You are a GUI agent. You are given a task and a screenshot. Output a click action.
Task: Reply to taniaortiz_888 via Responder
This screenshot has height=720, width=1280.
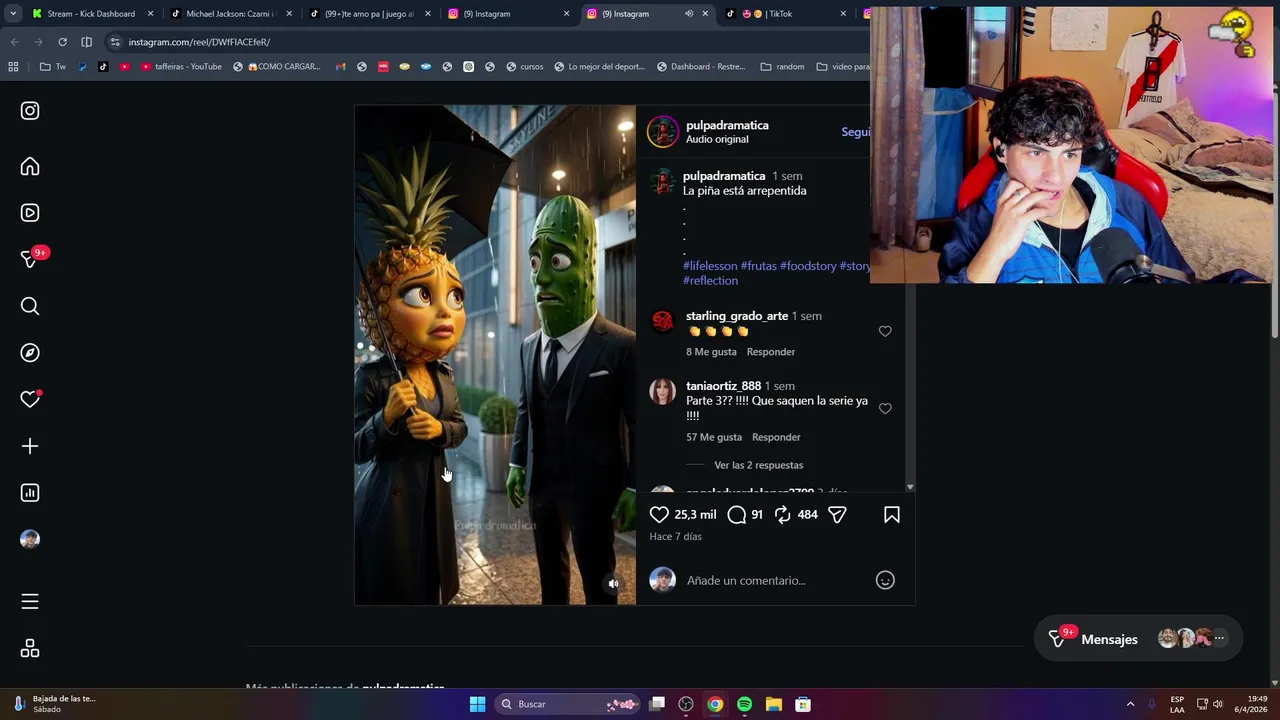(776, 437)
